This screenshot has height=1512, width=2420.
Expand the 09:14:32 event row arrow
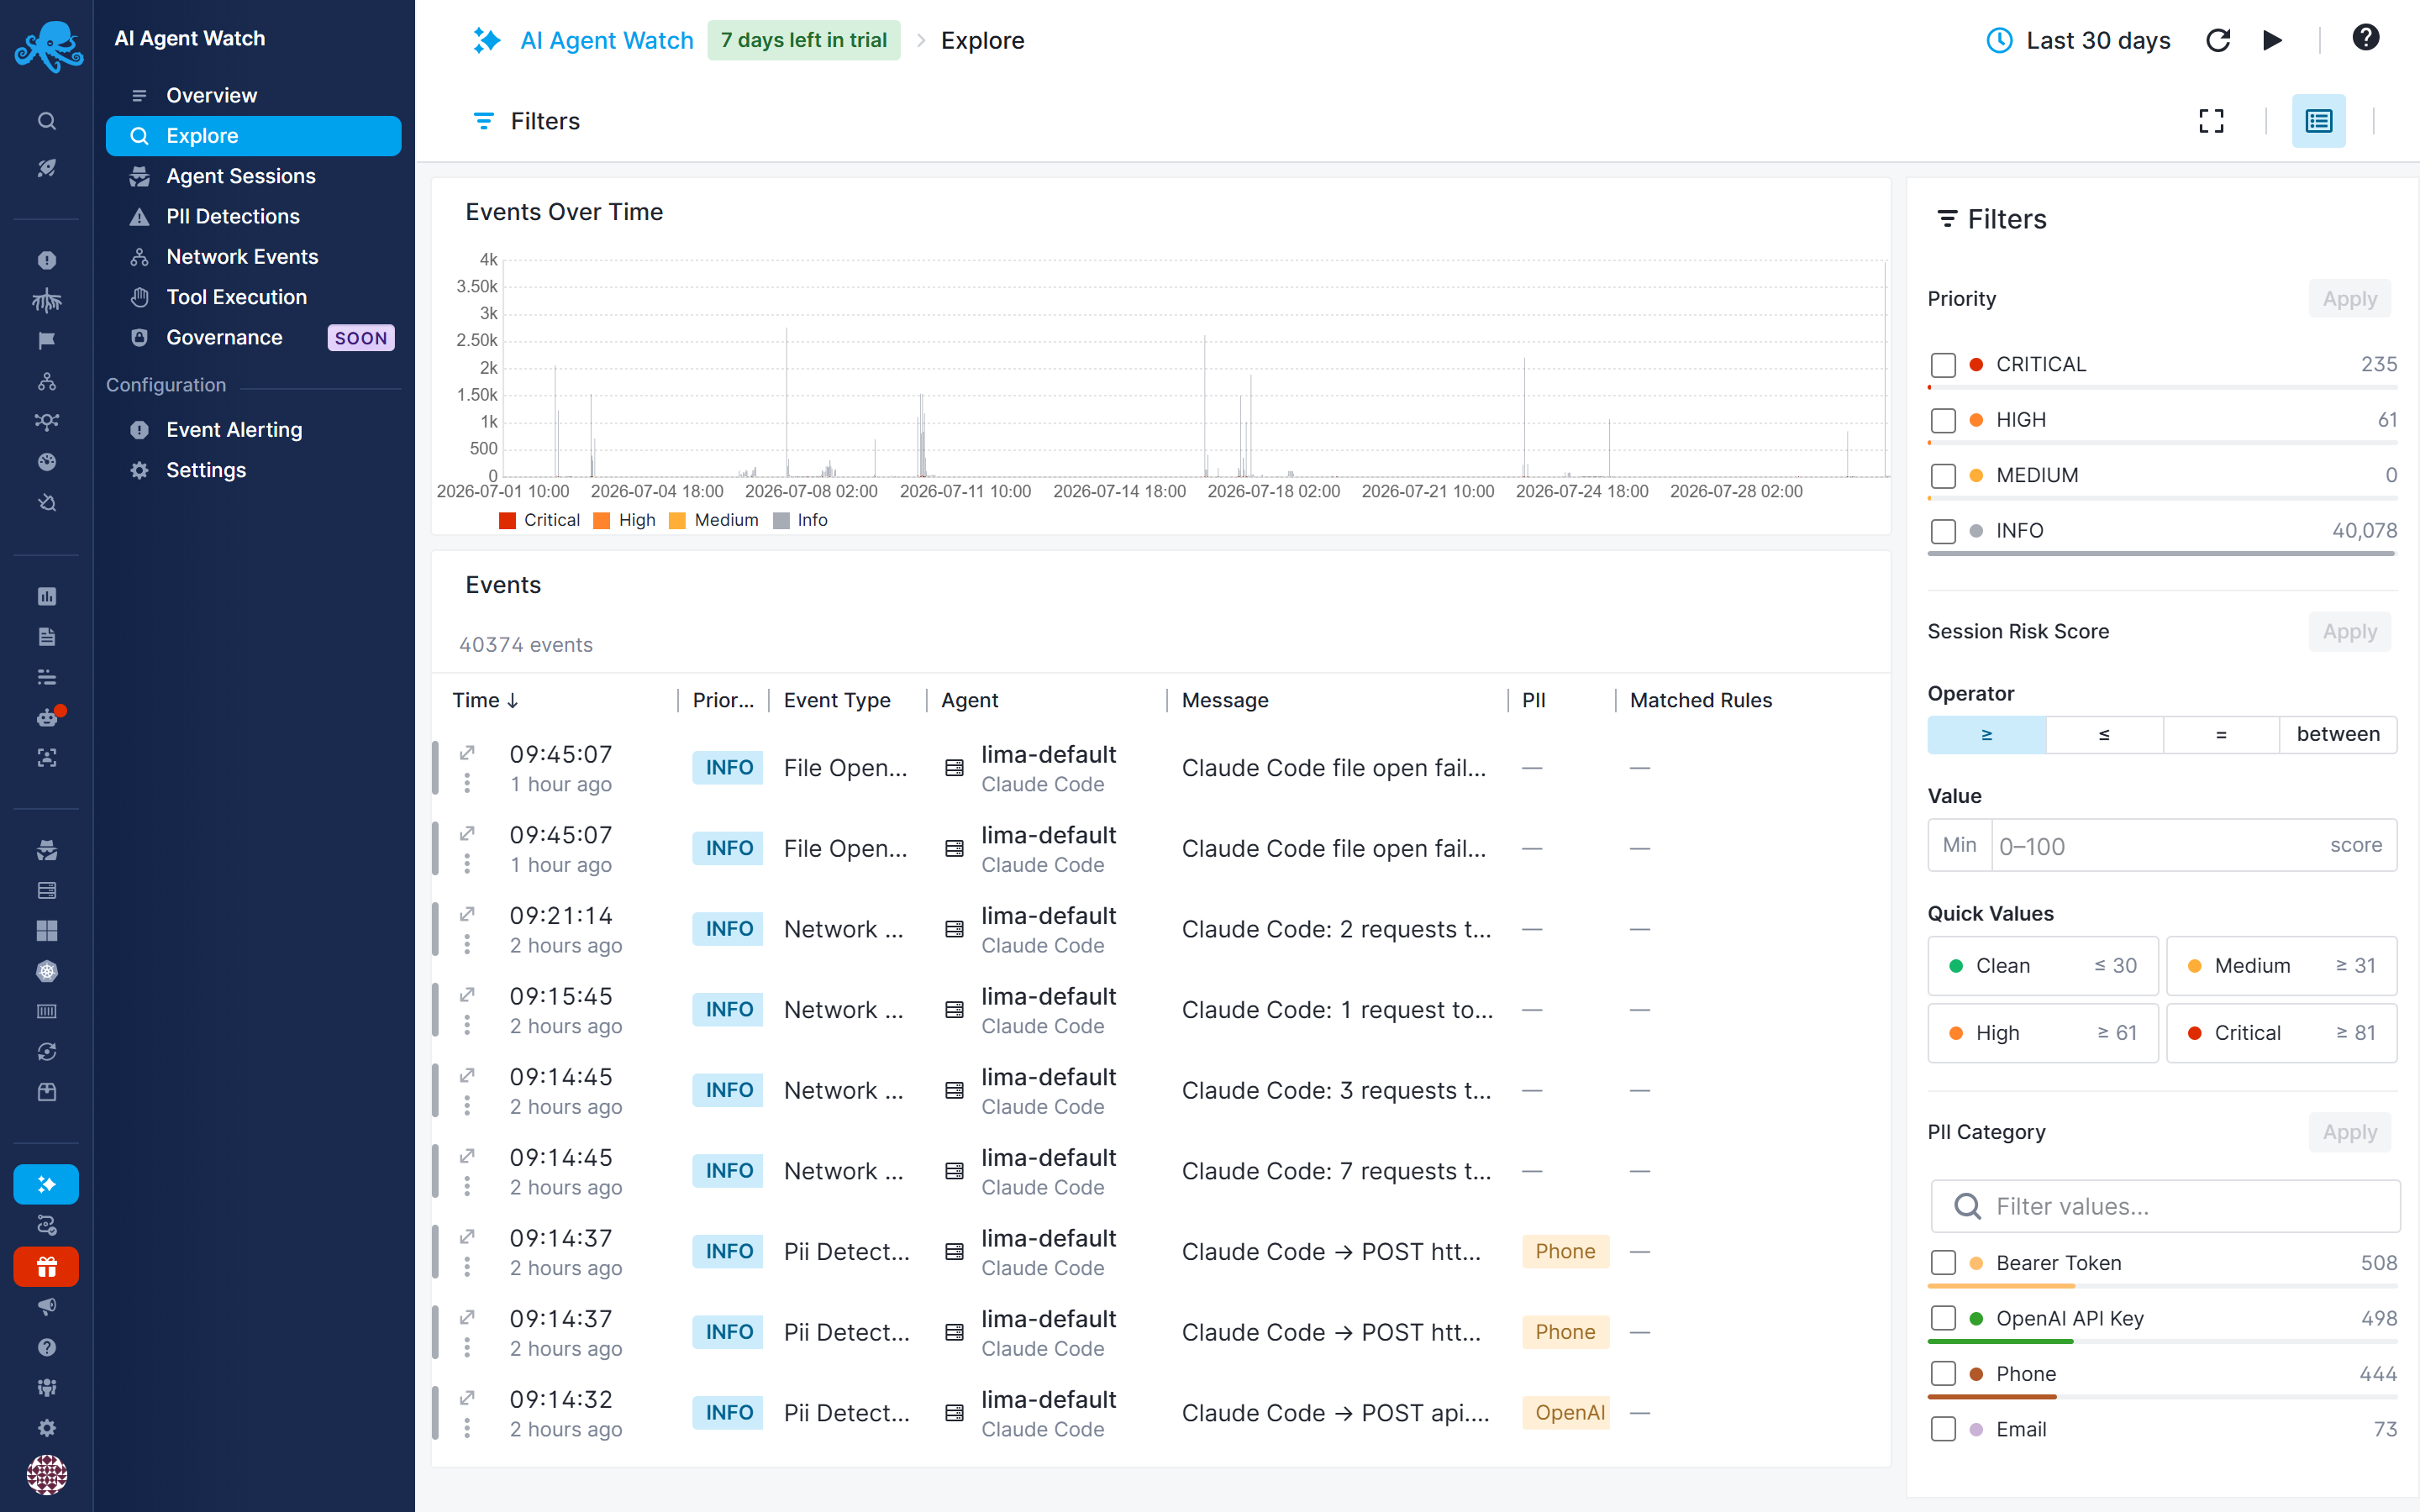[x=467, y=1398]
